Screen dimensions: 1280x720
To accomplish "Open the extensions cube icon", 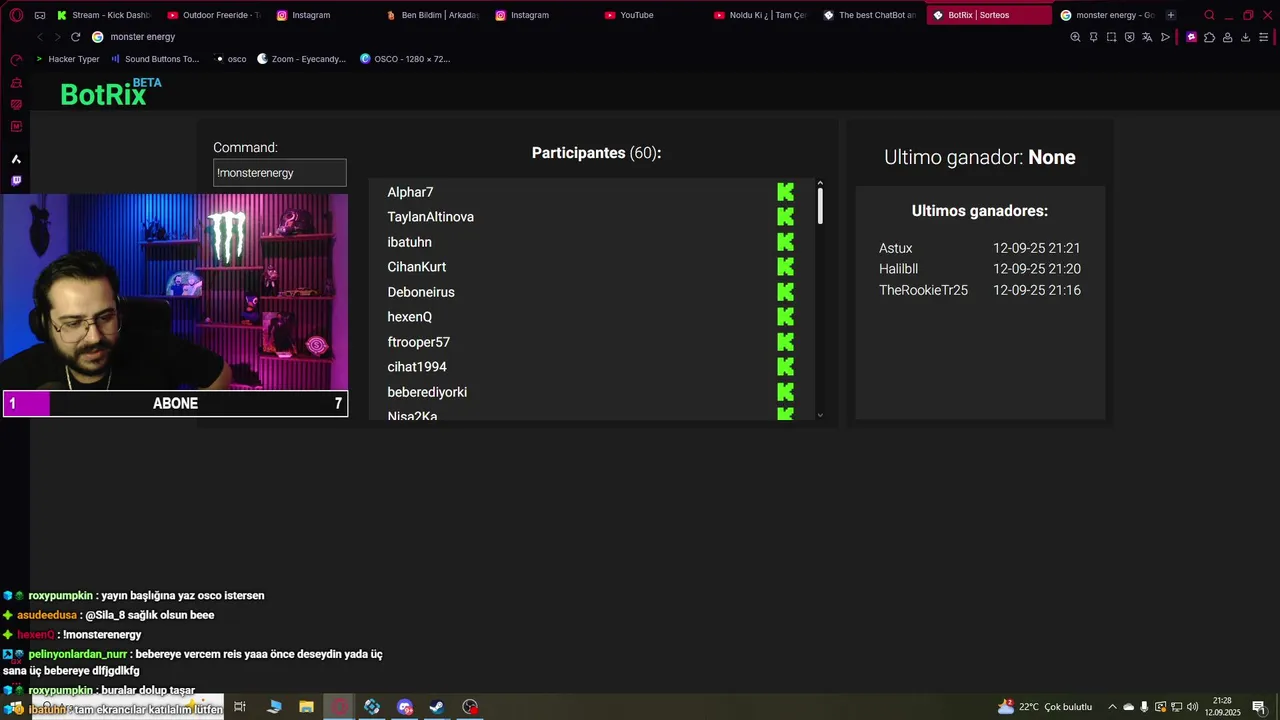I will click(1209, 37).
